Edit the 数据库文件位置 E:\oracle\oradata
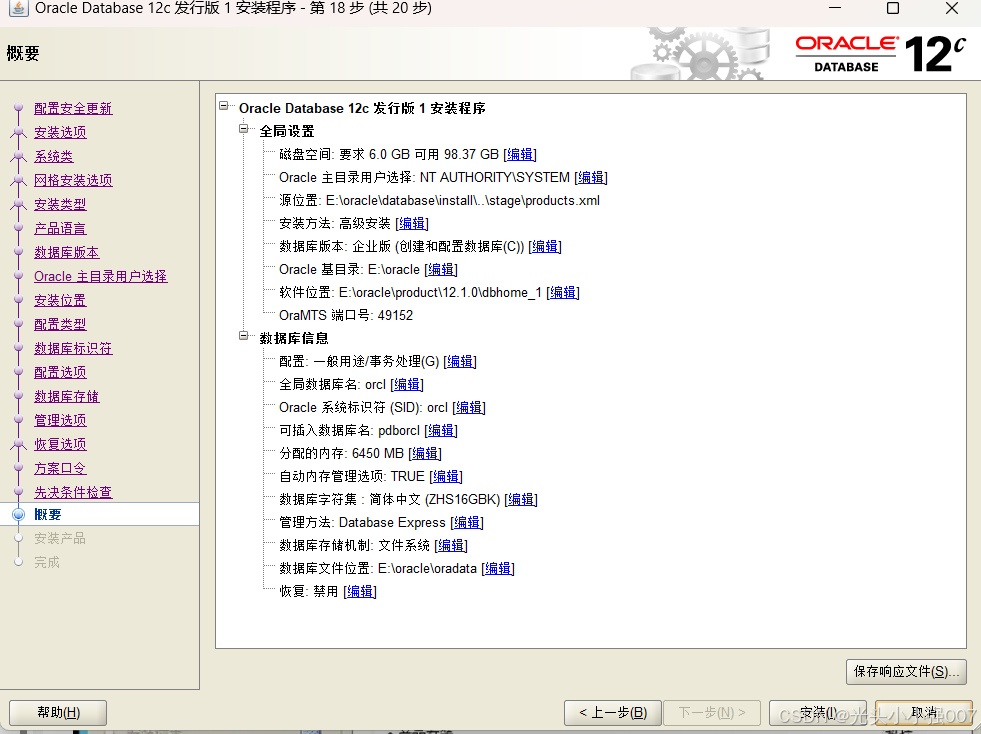The image size is (981, 734). pos(498,569)
